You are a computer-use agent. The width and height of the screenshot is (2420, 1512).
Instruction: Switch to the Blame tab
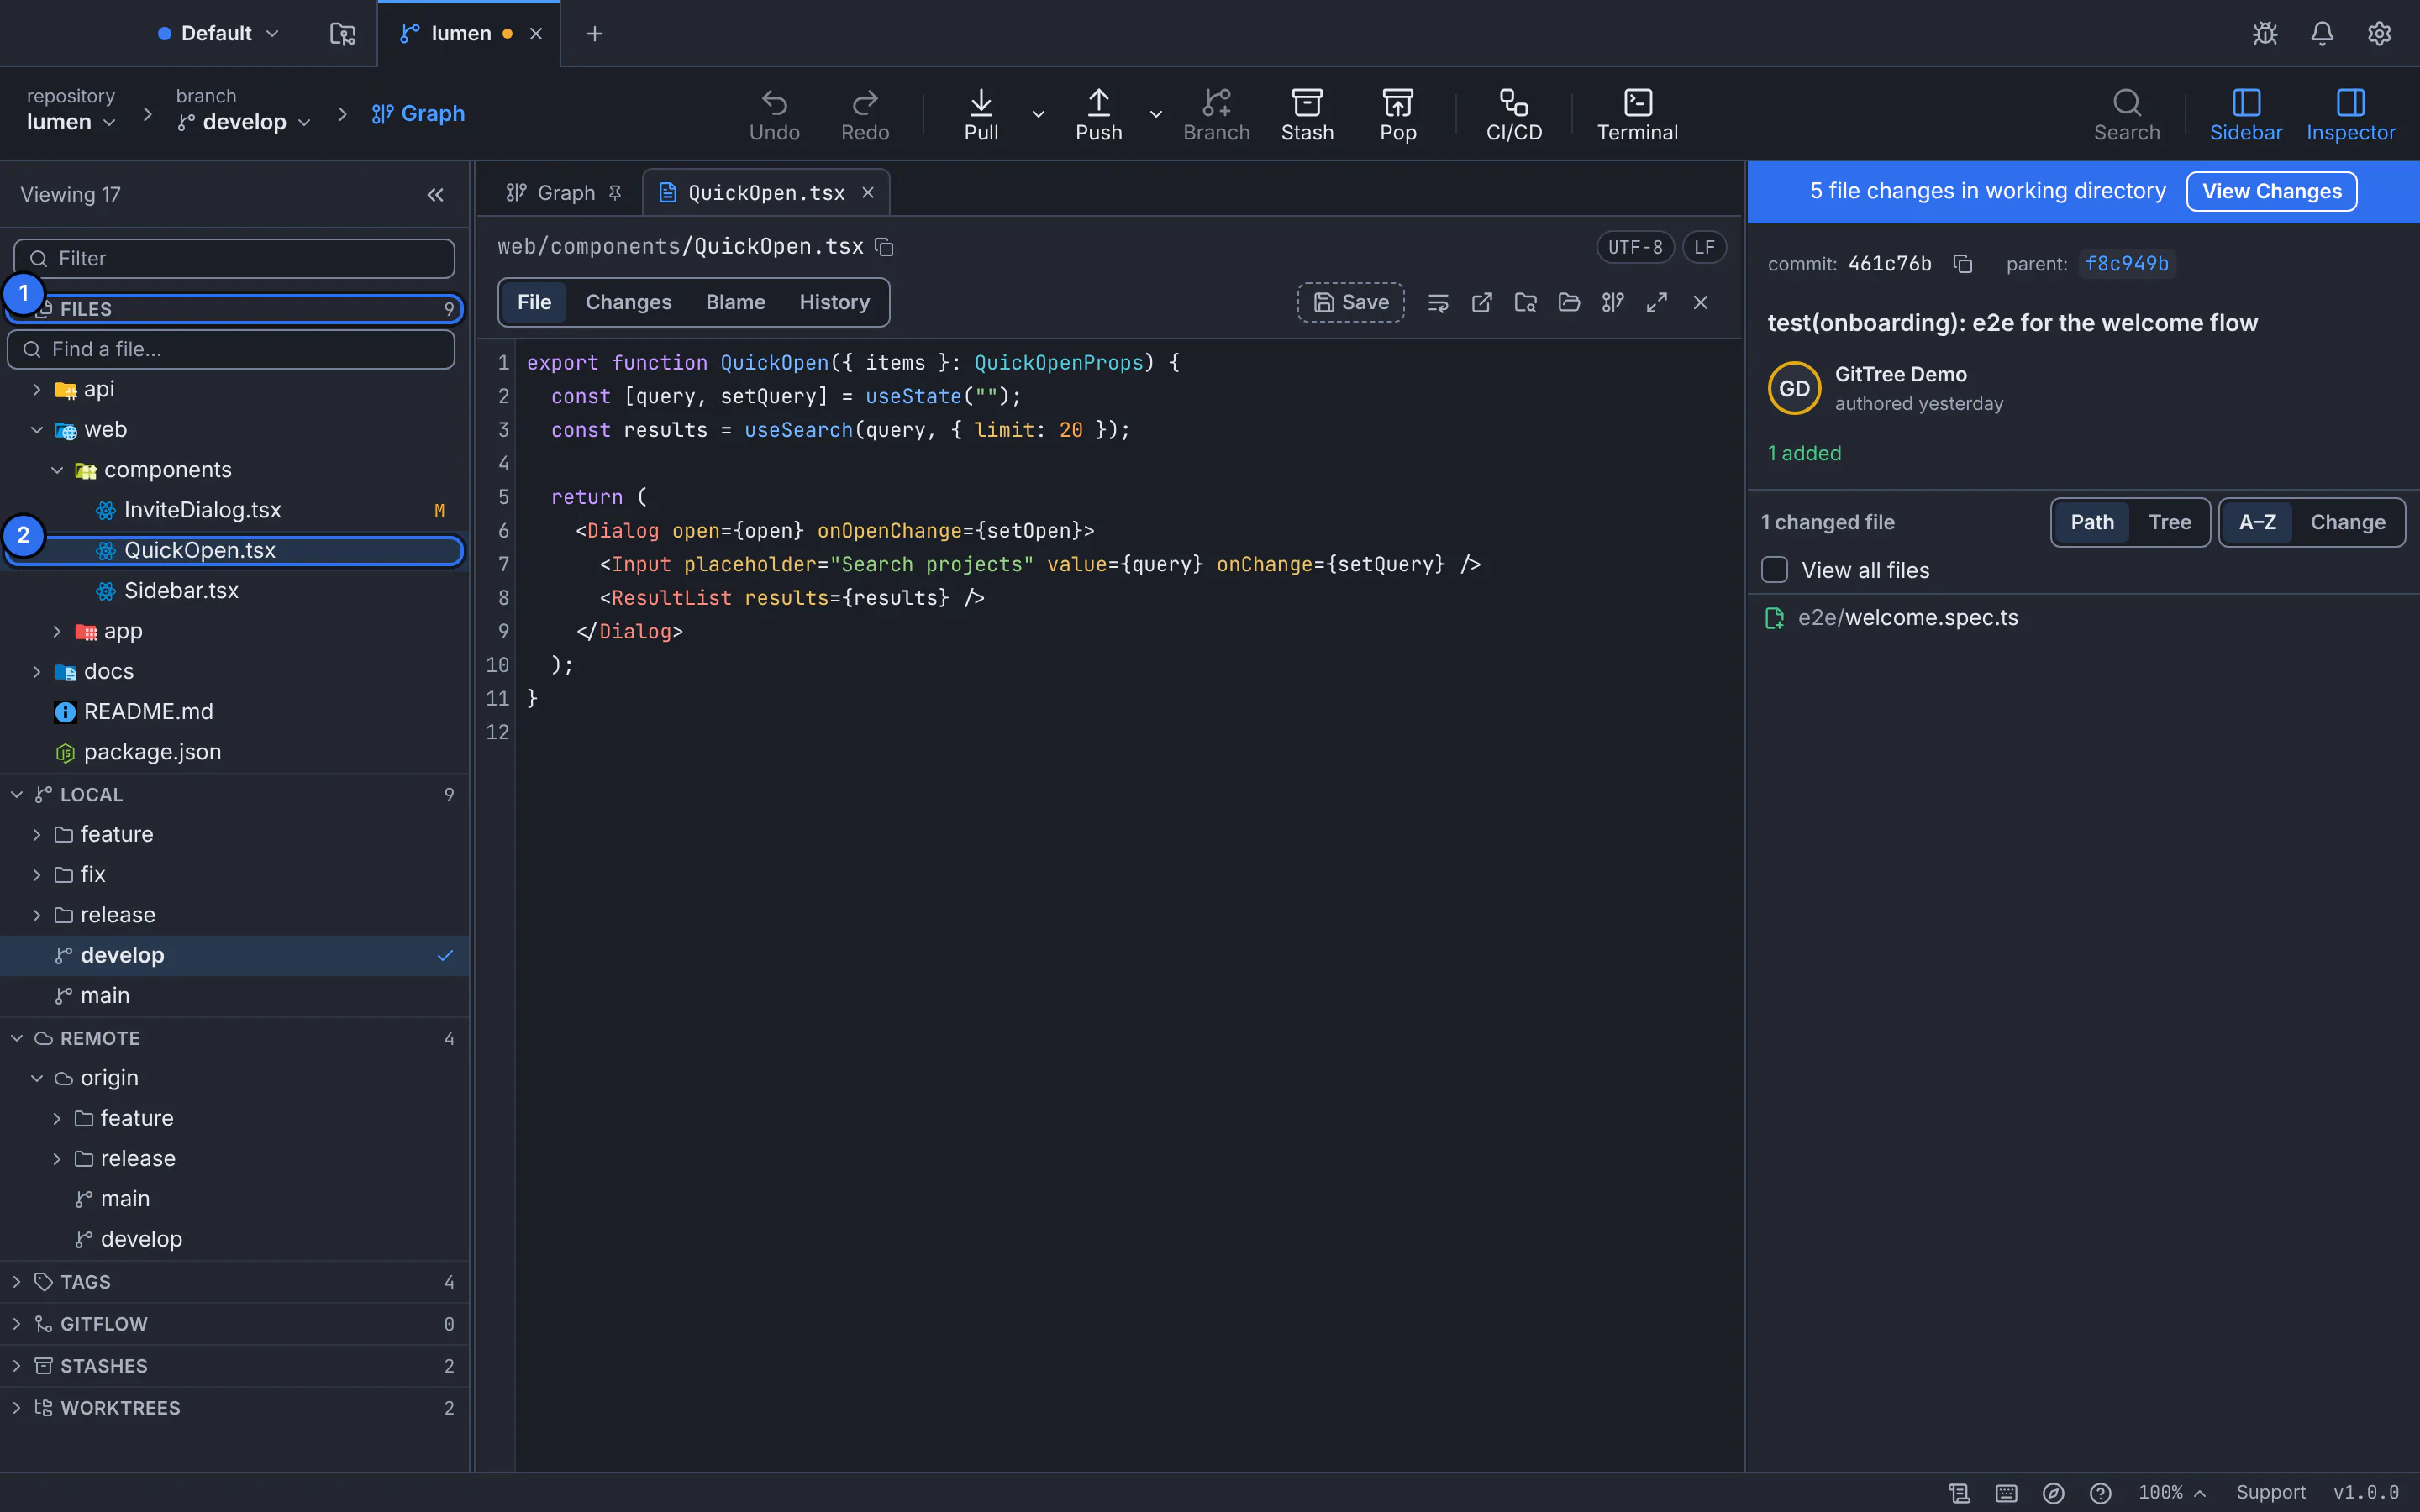[735, 302]
